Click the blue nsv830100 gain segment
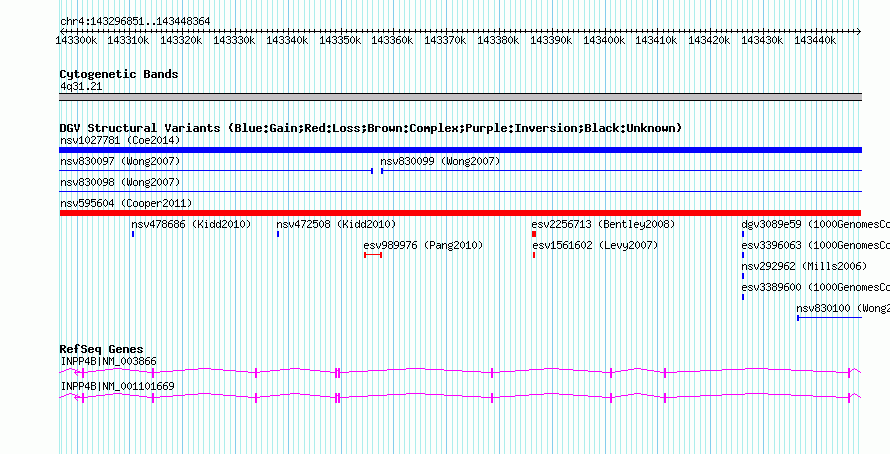890x454 pixels. point(829,318)
